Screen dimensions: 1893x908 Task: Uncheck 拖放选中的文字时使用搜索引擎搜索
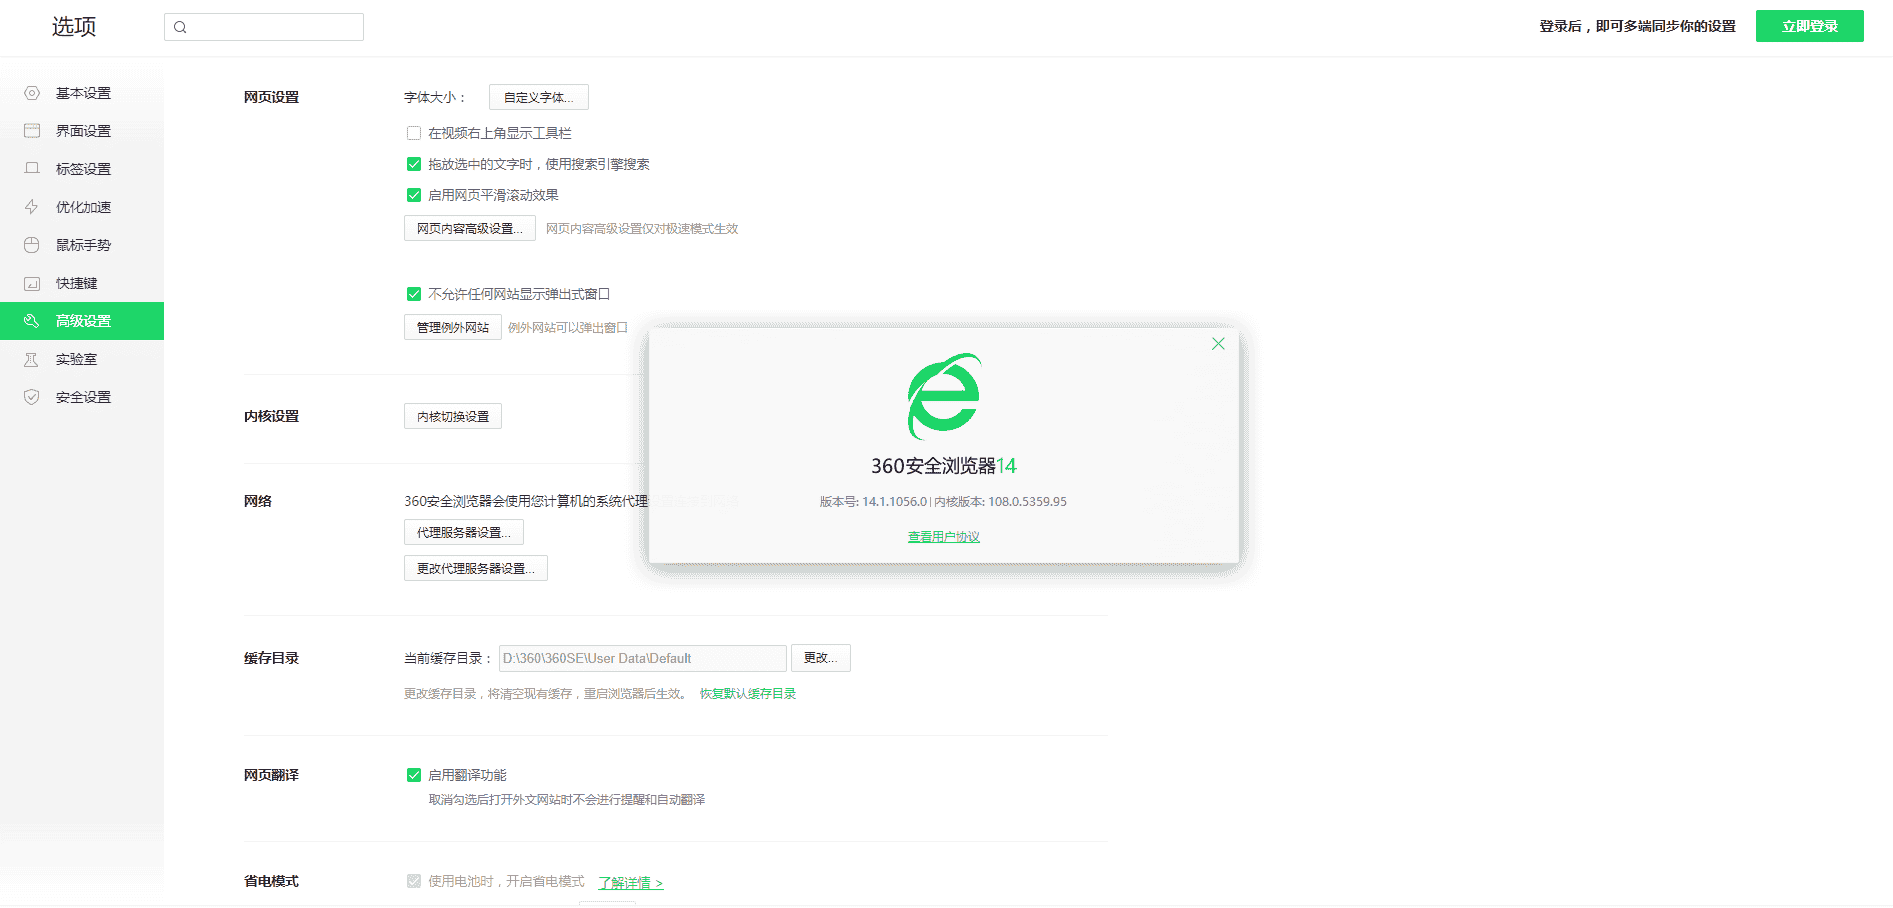[414, 164]
